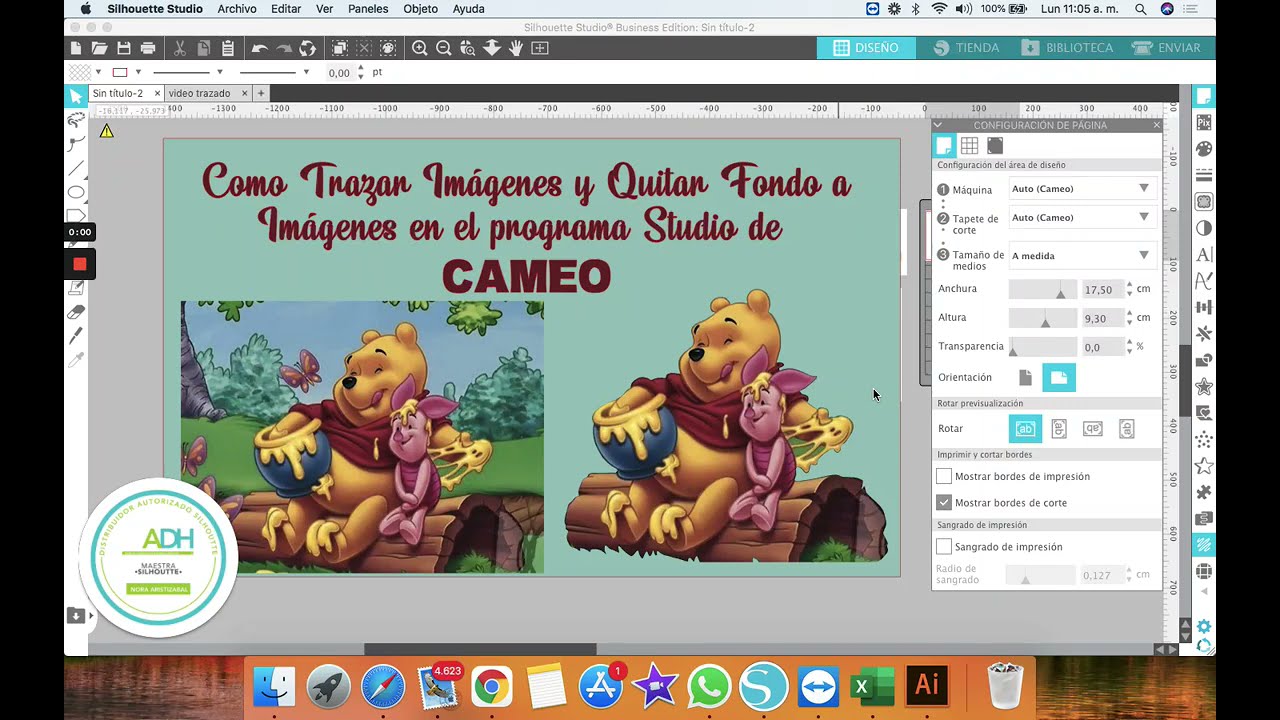
Task: Add a new document tab with plus
Action: pyautogui.click(x=261, y=93)
